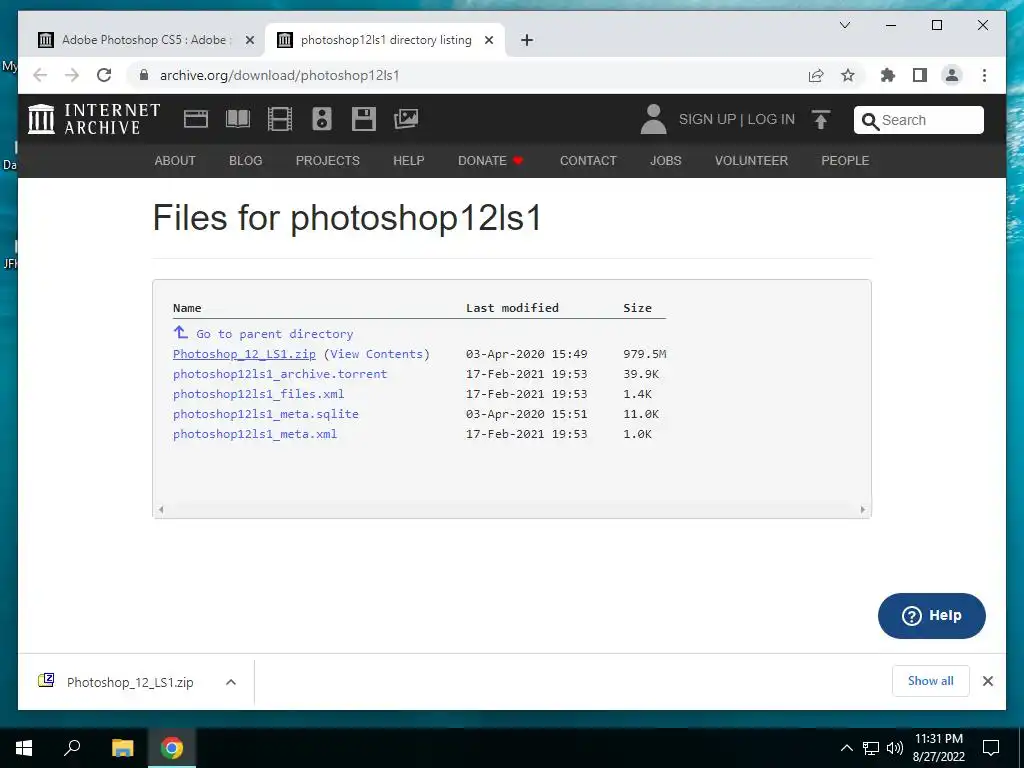
Task: Close the photoshop12ls1 directory listing tab
Action: [488, 40]
